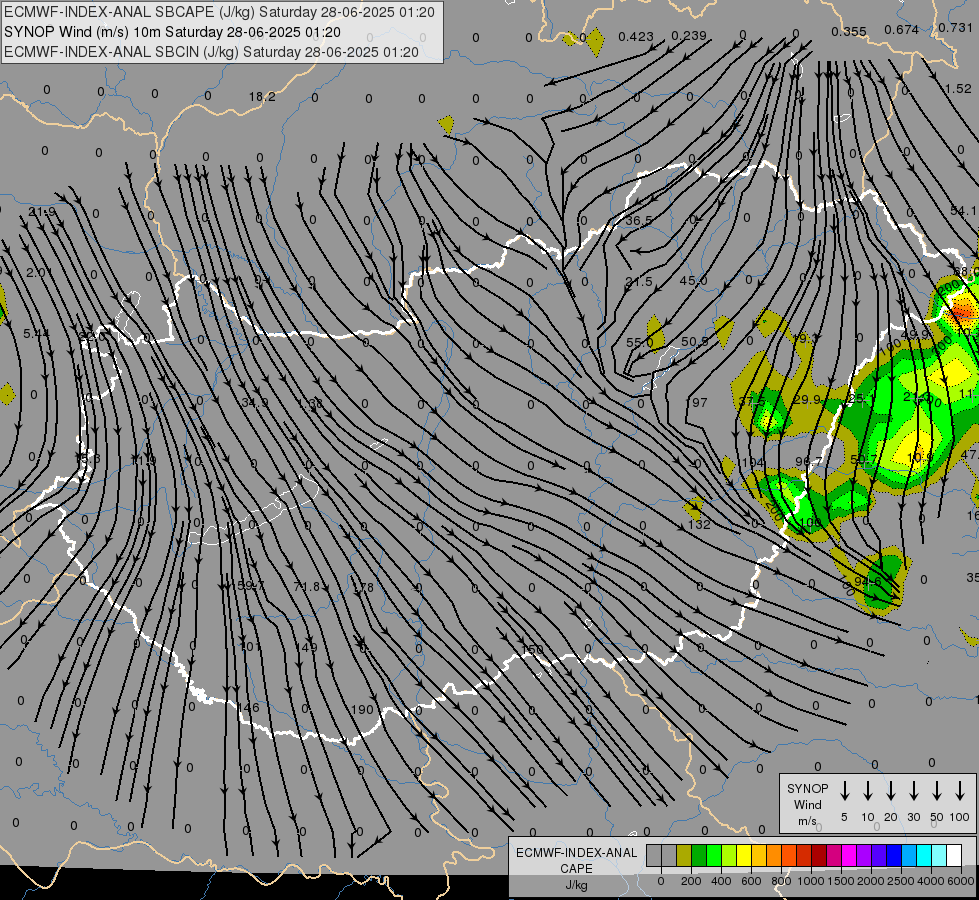The image size is (979, 900).
Task: Click the 100 m/s wind arrow in the SYNOP legend
Action: [x=960, y=791]
